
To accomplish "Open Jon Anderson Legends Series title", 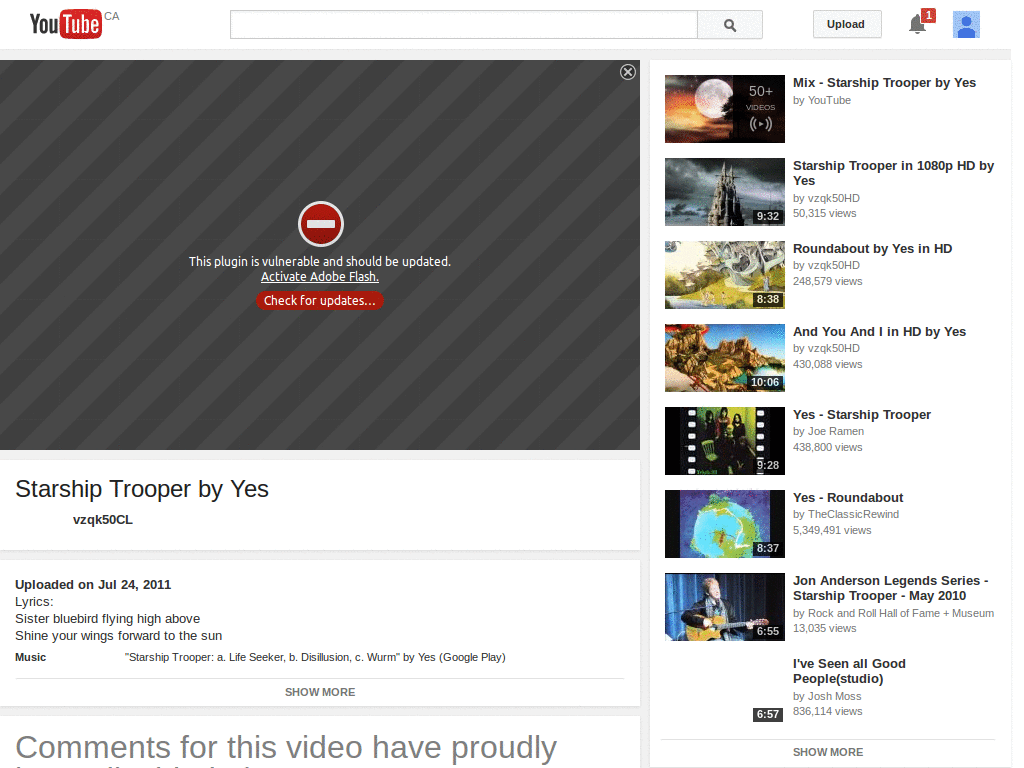I will (891, 588).
